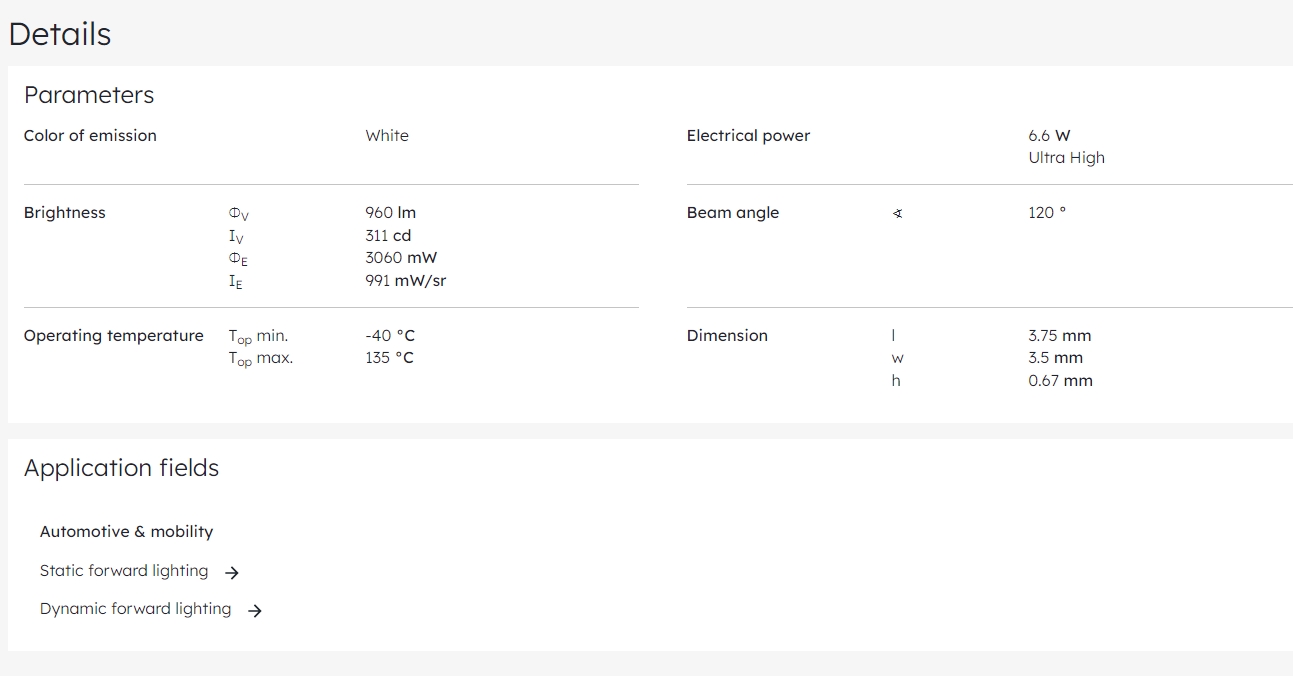
Task: Click the Details page heading
Action: click(x=59, y=34)
